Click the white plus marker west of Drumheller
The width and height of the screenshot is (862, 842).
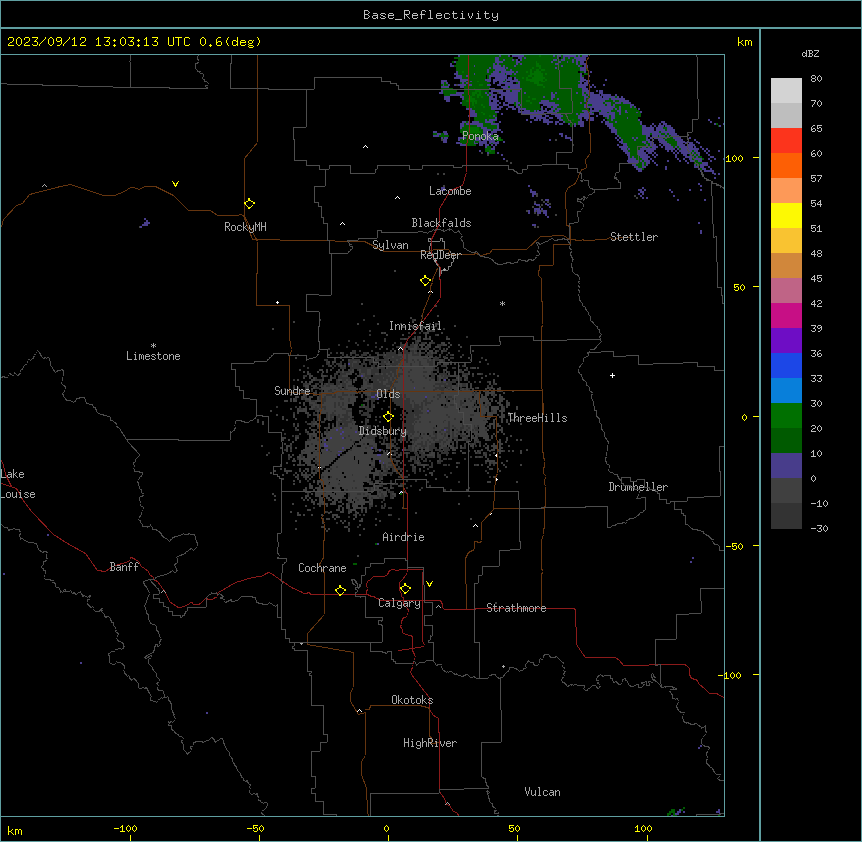coord(612,375)
